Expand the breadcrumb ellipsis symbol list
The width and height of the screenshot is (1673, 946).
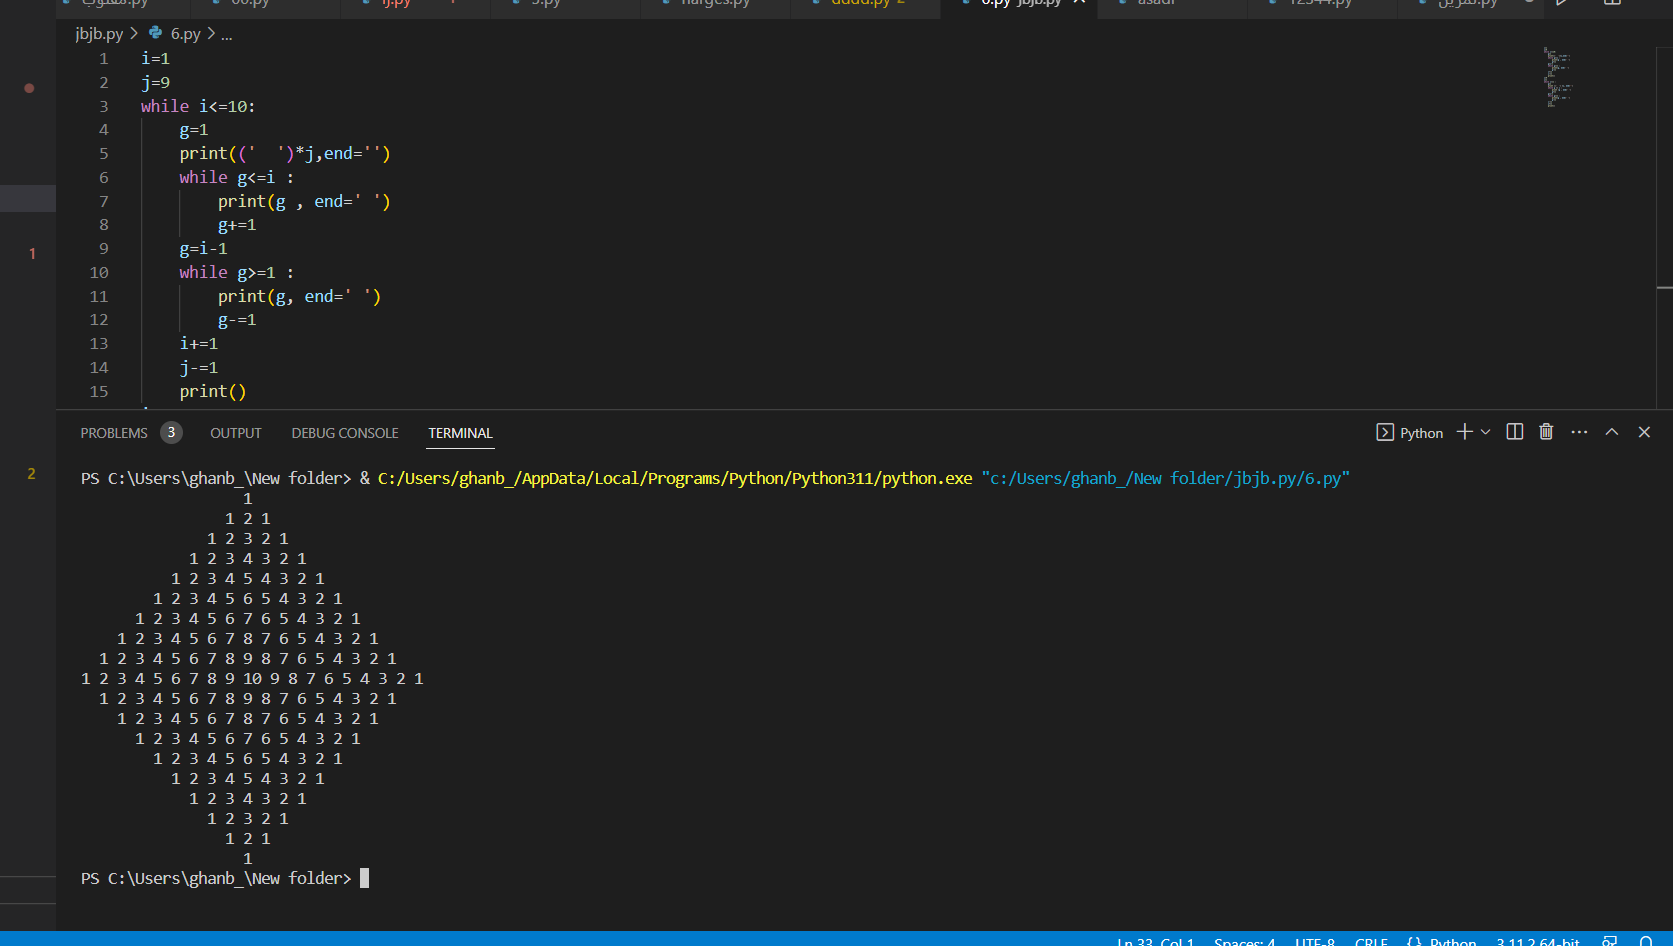pos(227,34)
